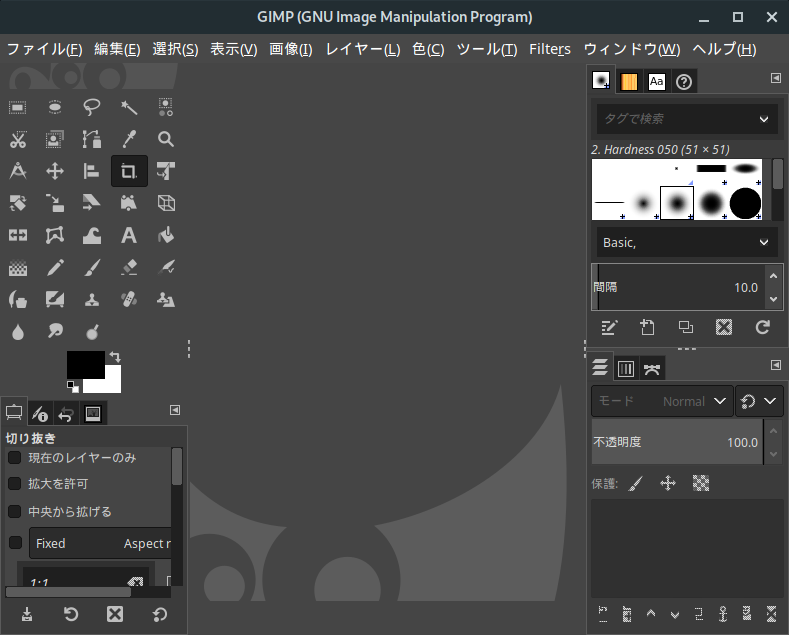Click the edit brush button
This screenshot has height=635, width=789.
point(609,328)
